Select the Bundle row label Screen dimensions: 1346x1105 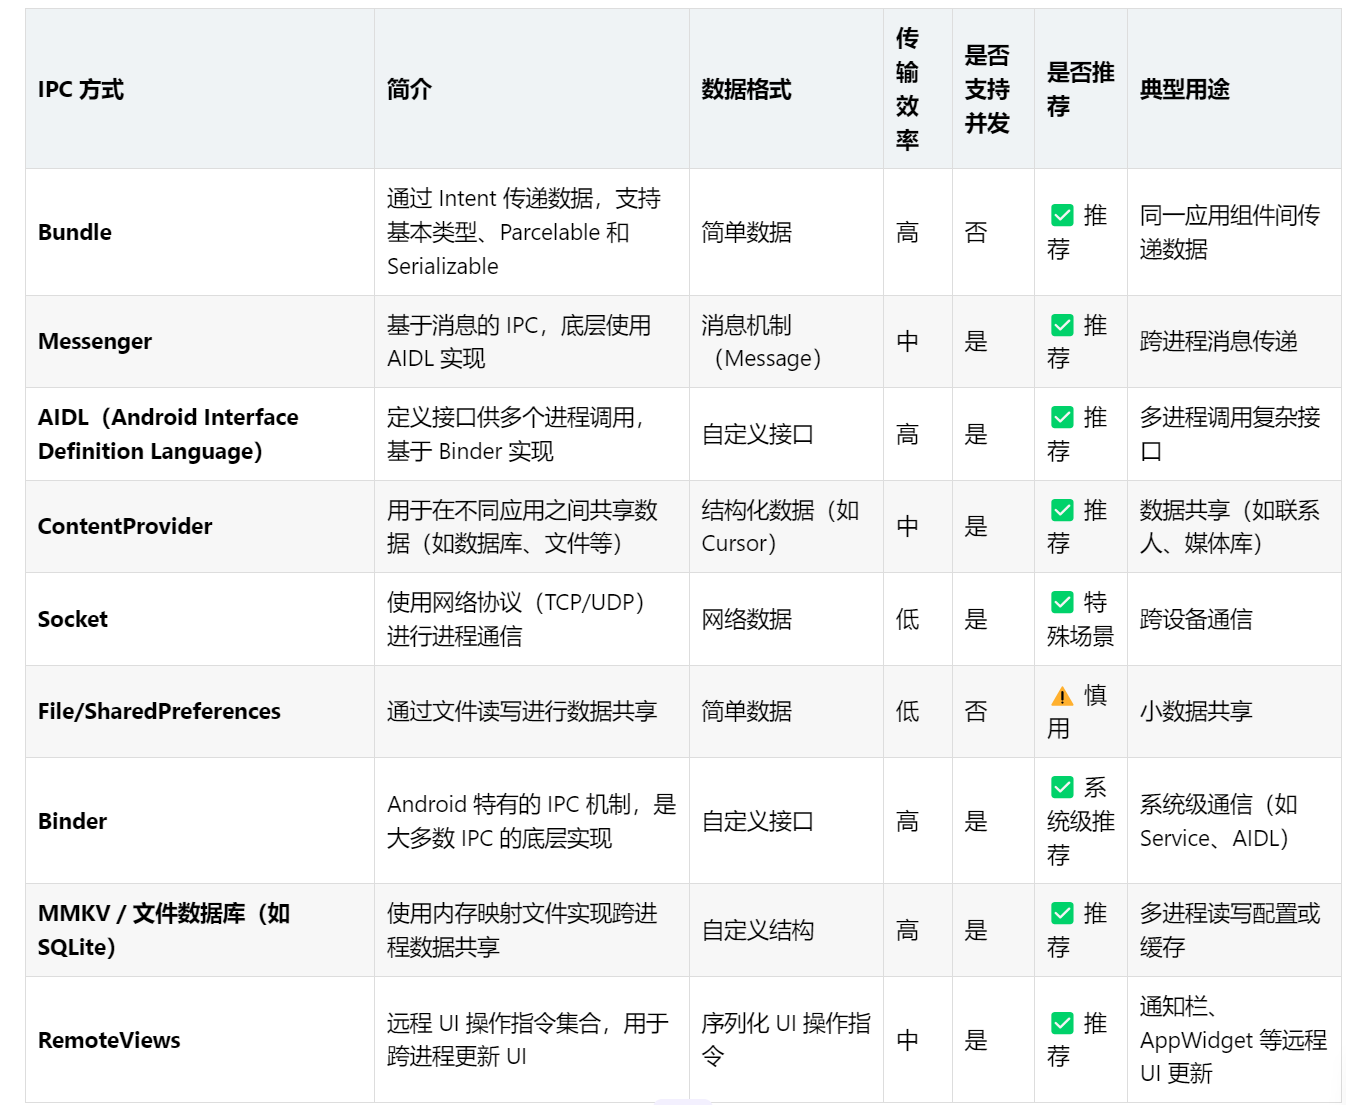(x=74, y=232)
